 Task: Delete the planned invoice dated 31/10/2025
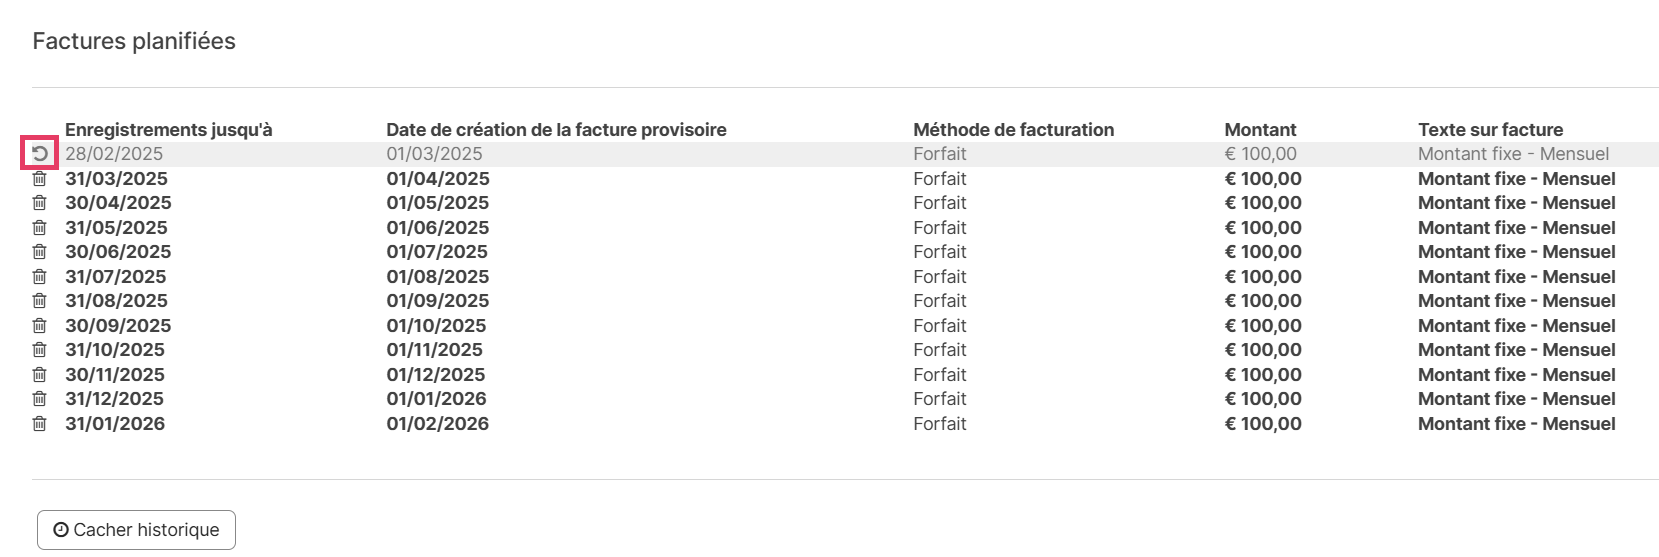40,350
